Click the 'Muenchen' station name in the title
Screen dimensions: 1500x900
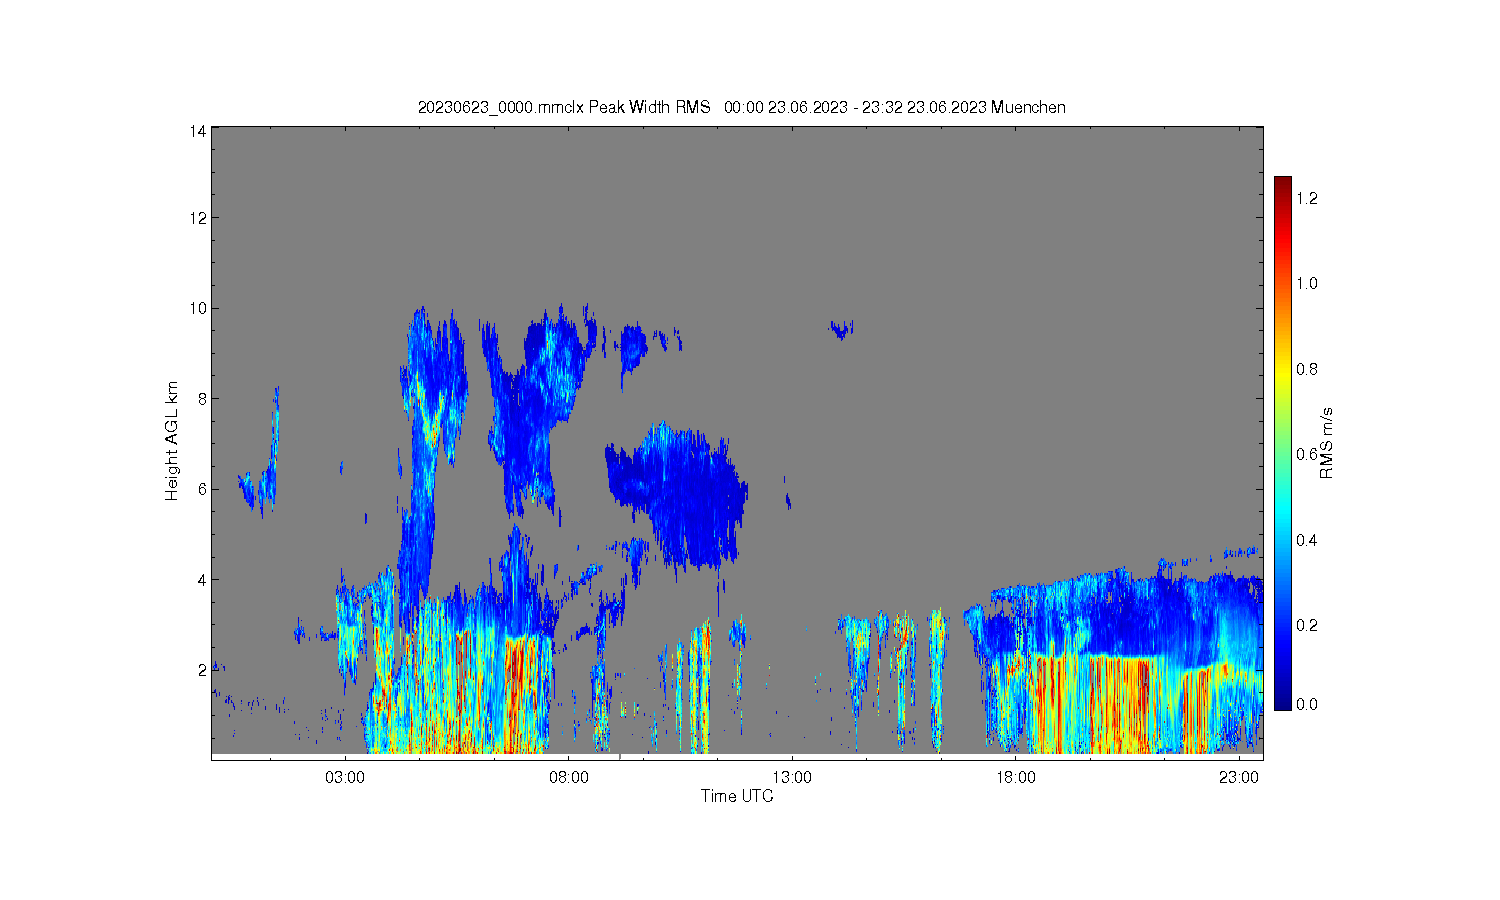[1028, 107]
